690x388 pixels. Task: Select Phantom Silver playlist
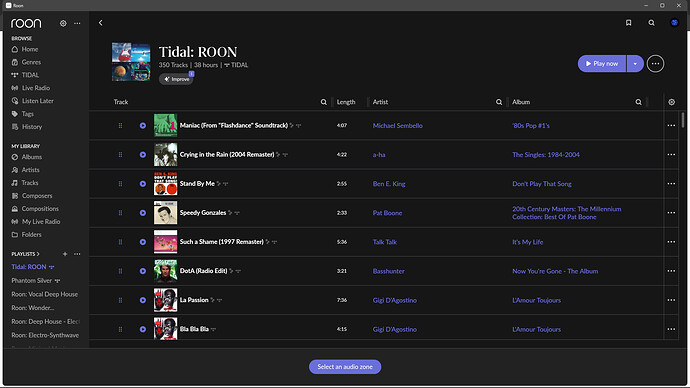click(x=32, y=281)
